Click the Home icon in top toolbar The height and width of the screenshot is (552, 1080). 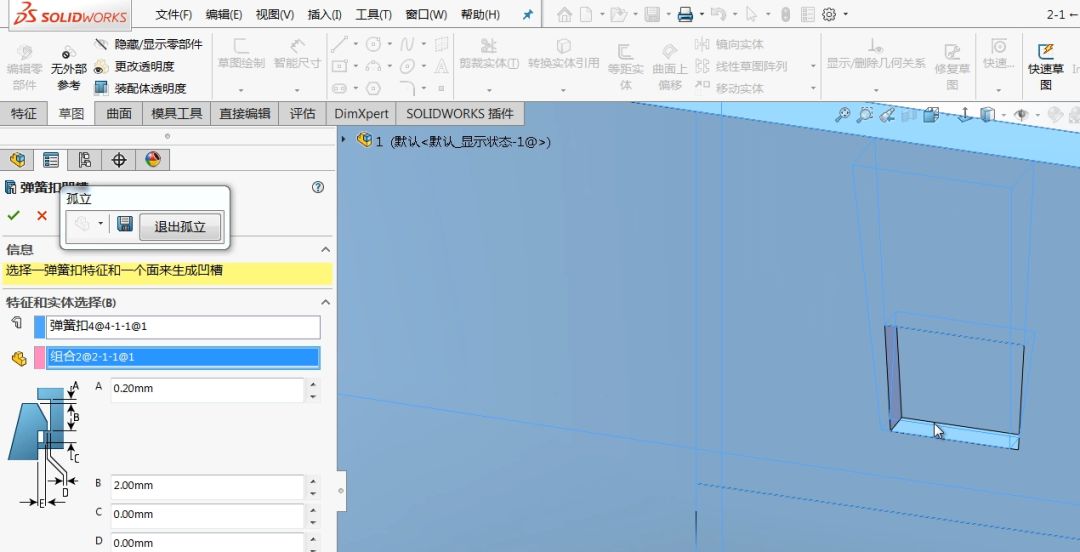click(565, 14)
